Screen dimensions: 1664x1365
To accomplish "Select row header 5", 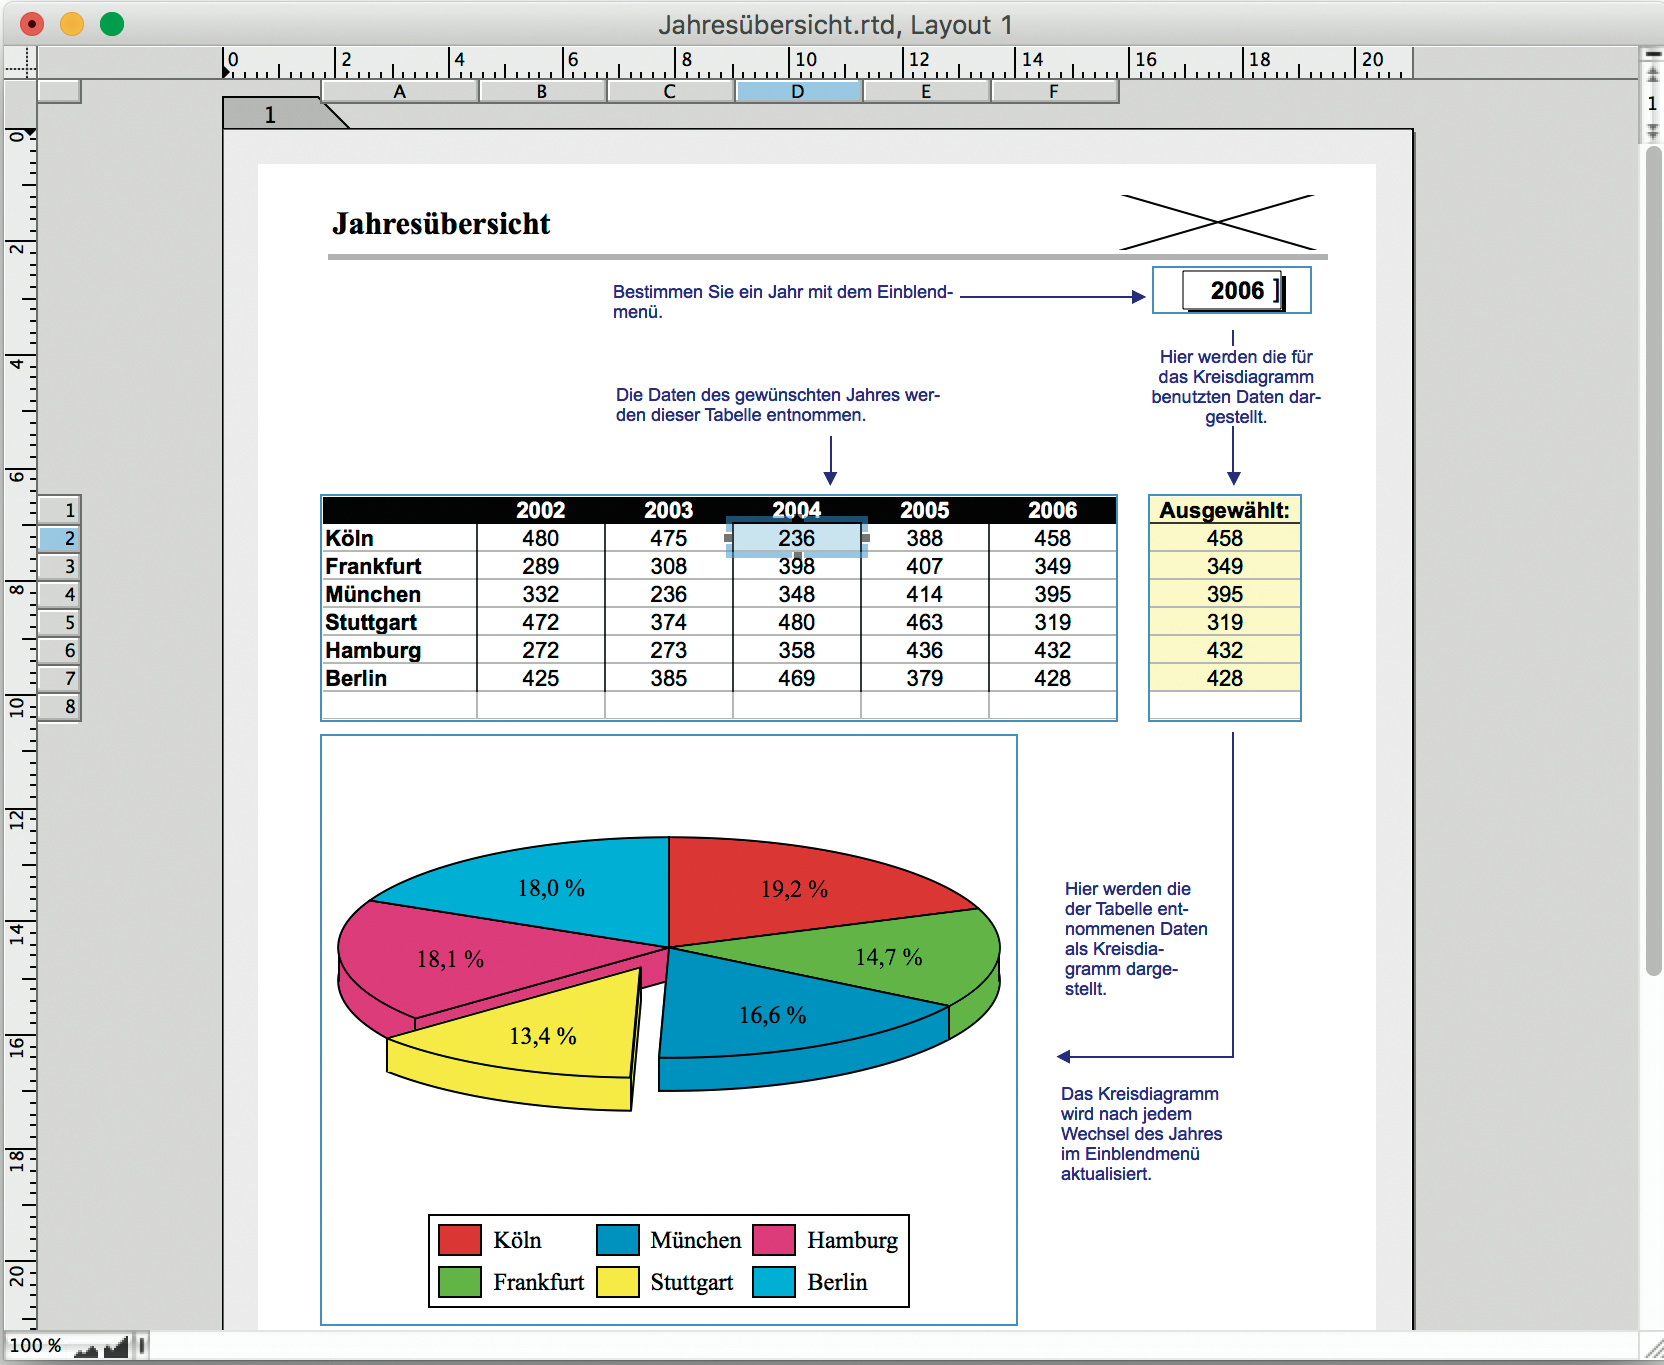I will (x=59, y=622).
